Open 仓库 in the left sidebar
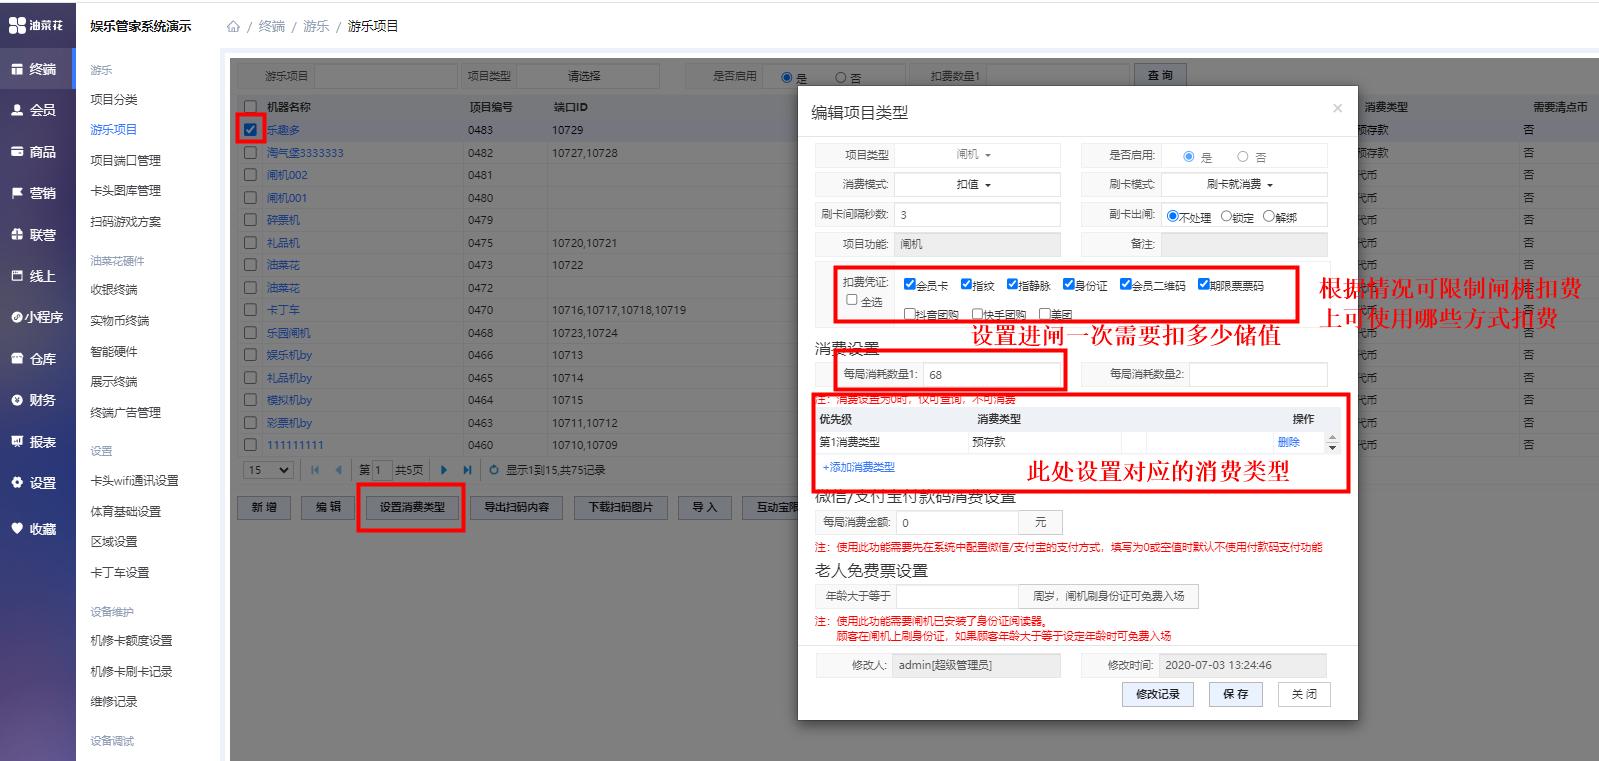 [x=38, y=359]
